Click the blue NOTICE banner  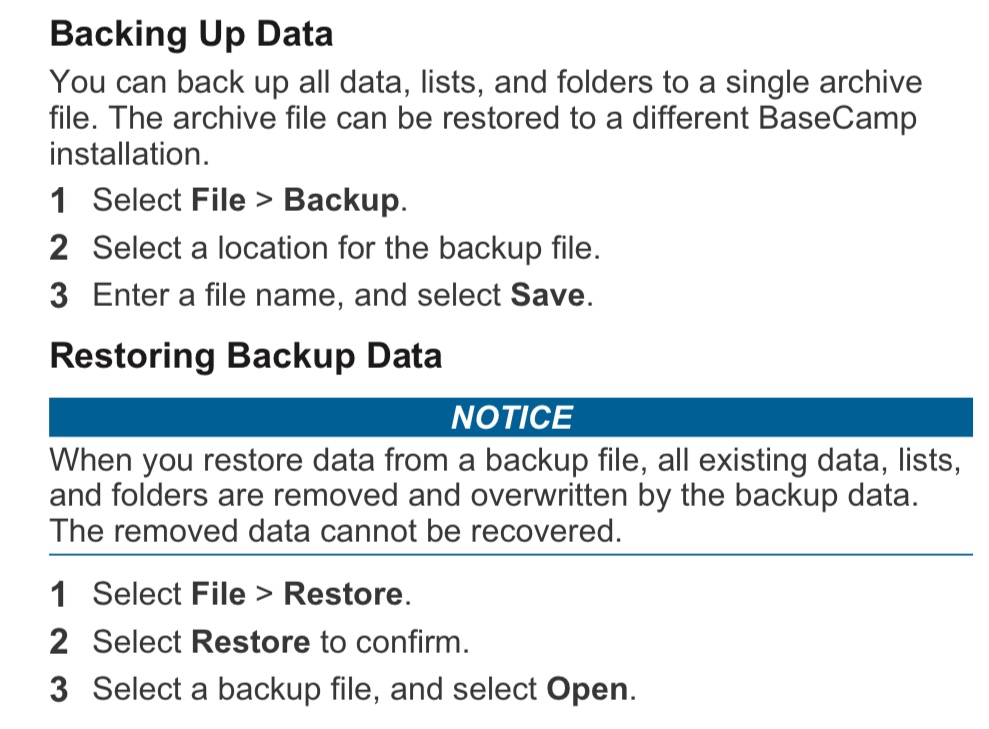tap(511, 417)
